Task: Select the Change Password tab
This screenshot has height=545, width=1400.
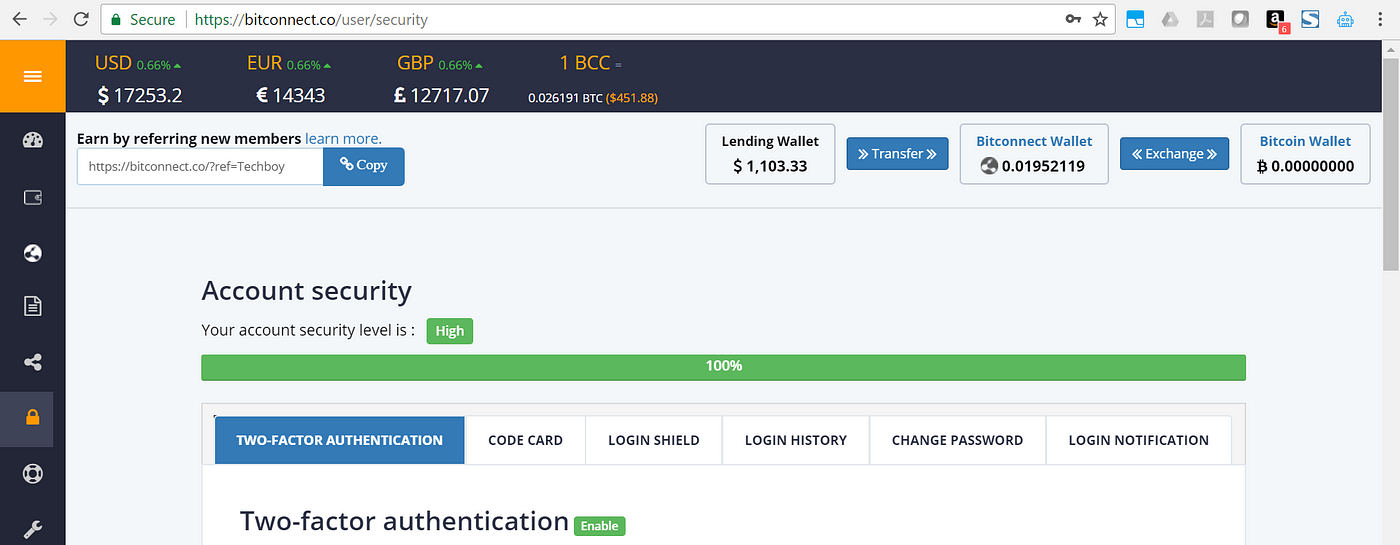Action: (x=957, y=440)
